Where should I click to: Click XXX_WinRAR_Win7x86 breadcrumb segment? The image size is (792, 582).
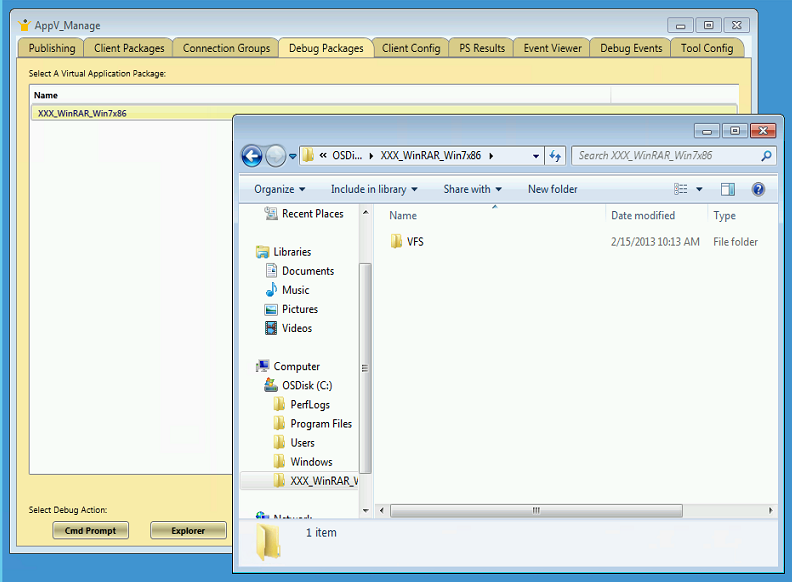pos(430,156)
